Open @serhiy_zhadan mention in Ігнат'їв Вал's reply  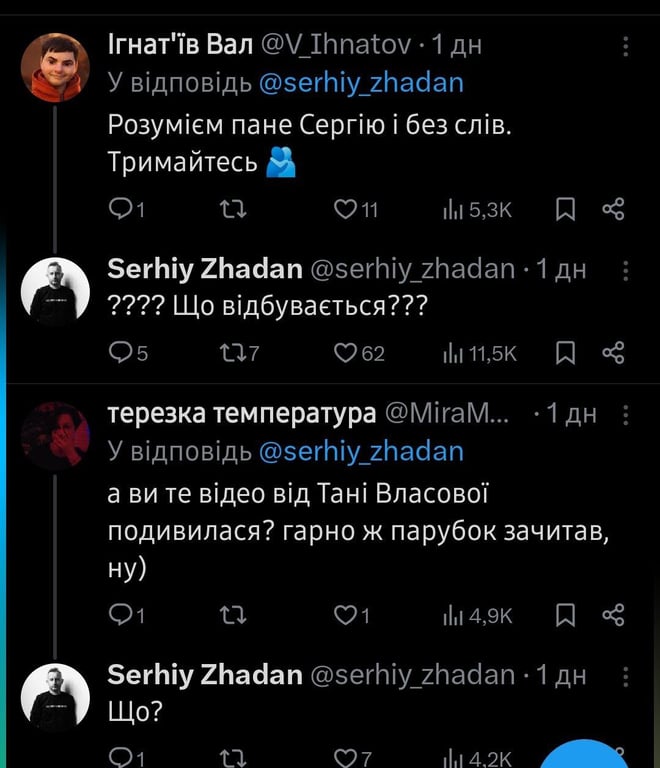click(x=361, y=82)
